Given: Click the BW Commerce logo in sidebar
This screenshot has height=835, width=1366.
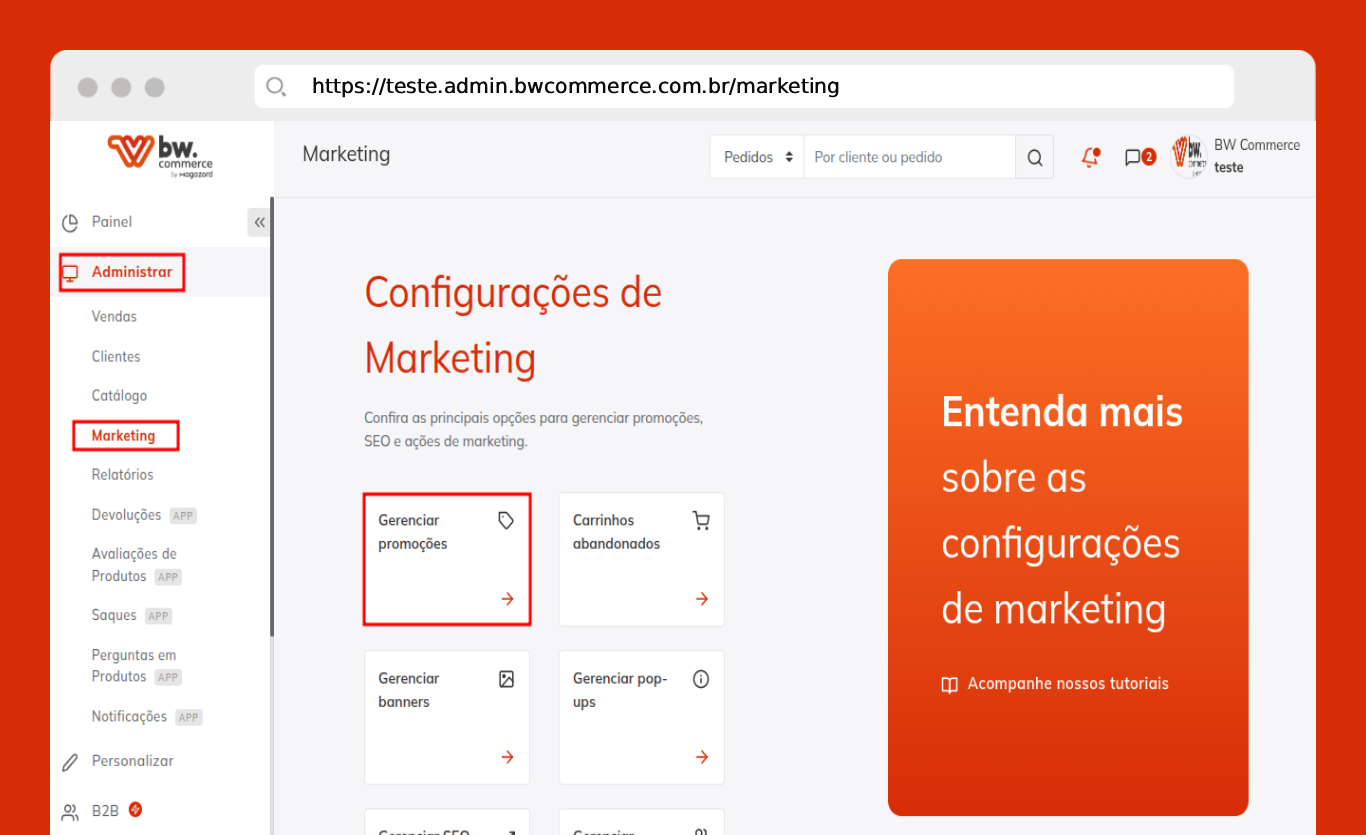Looking at the screenshot, I should tap(160, 155).
